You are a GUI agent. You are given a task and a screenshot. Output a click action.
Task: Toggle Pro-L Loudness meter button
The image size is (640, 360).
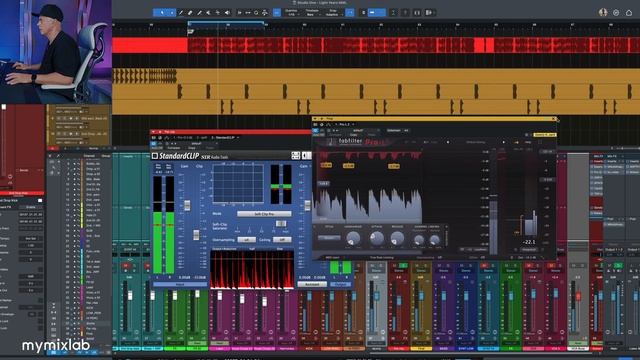tap(480, 249)
